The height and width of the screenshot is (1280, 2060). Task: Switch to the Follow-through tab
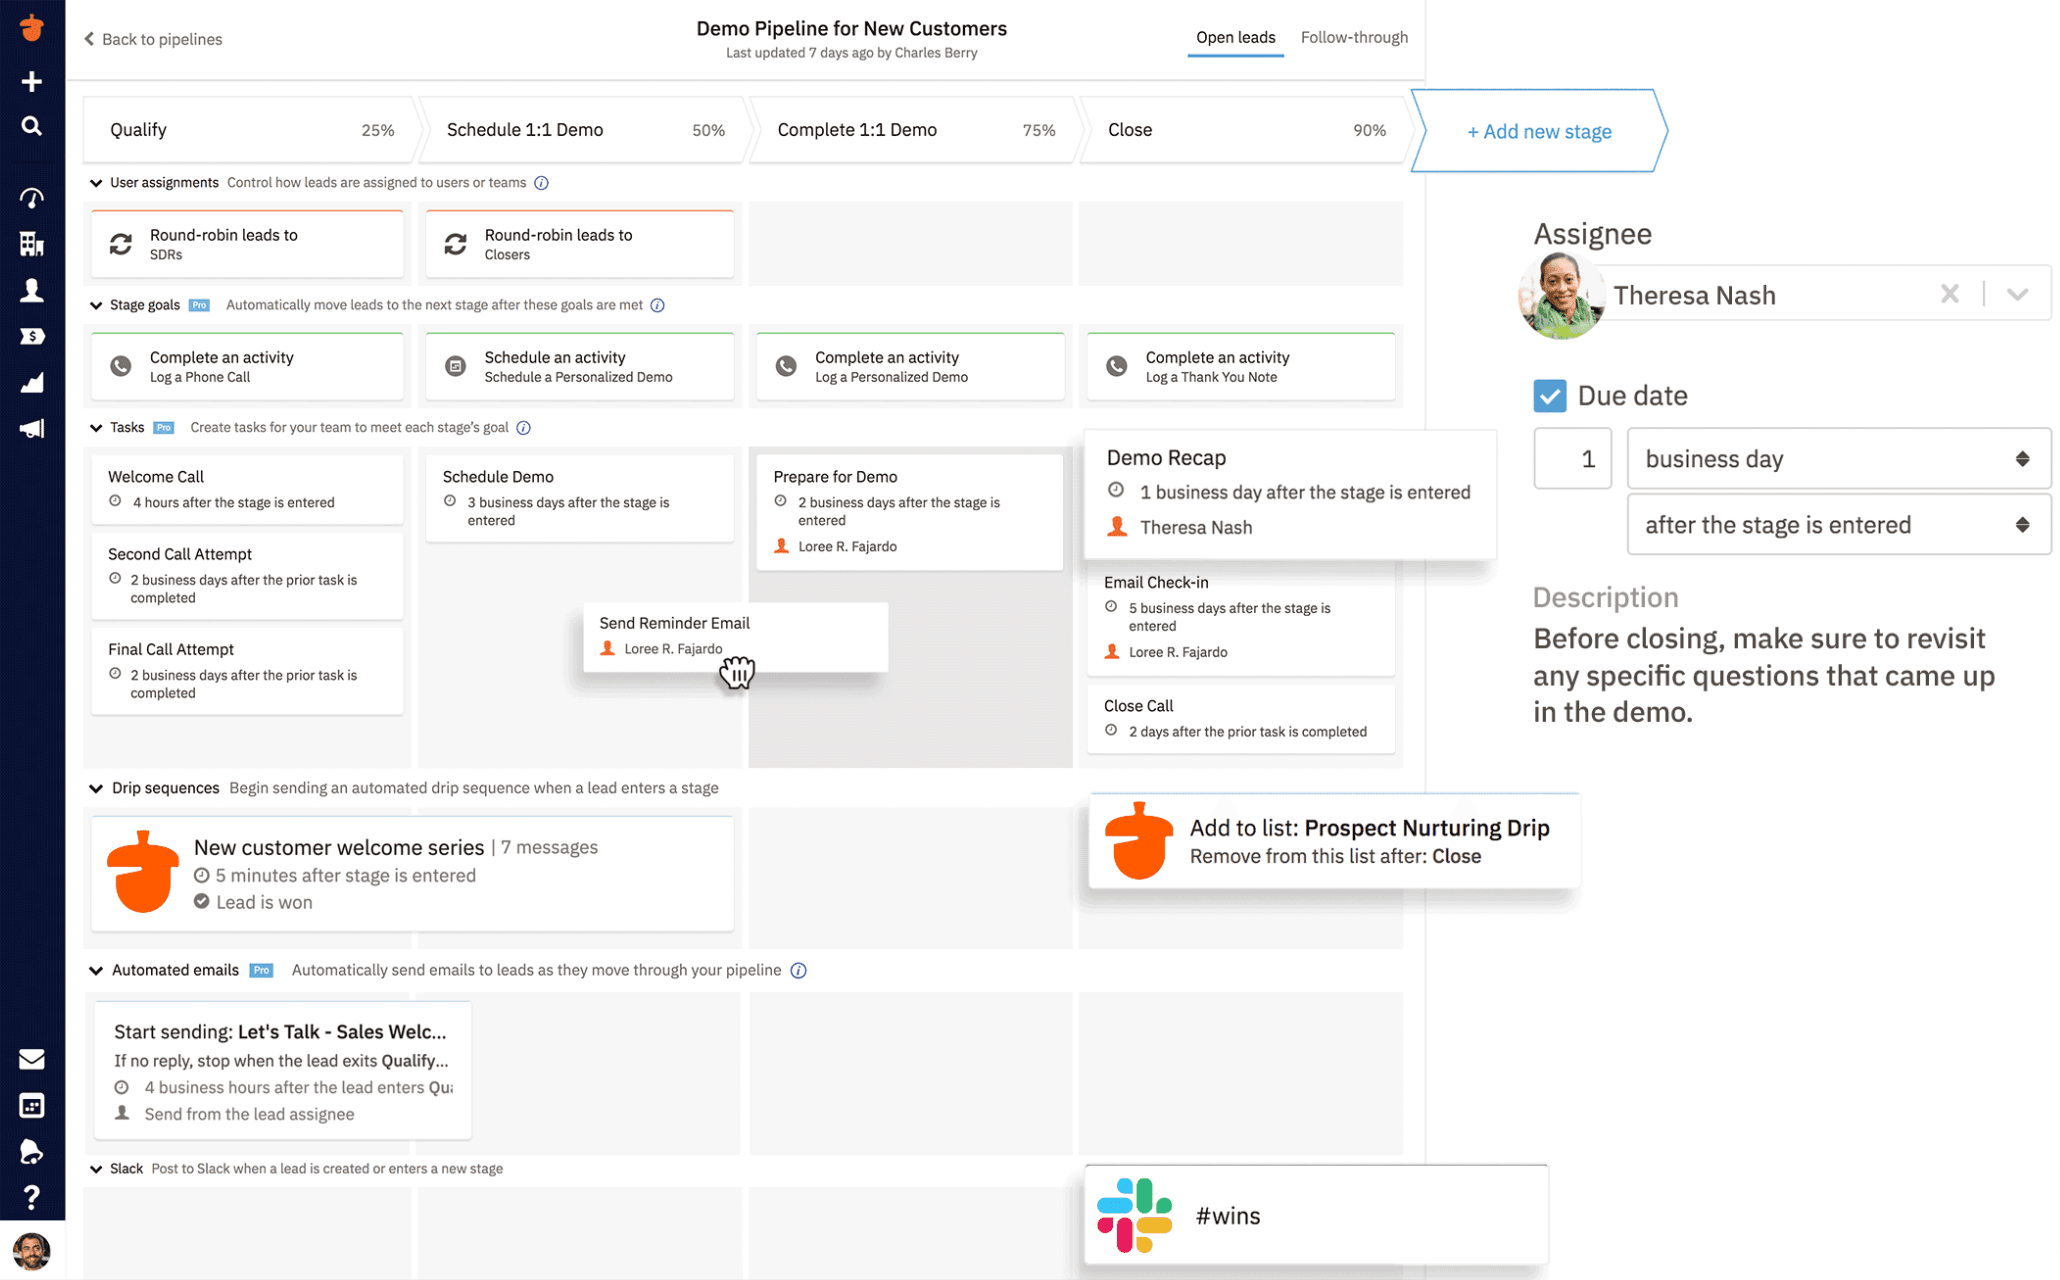(1354, 37)
